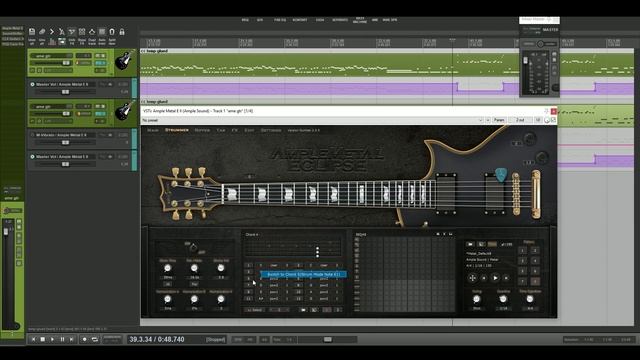Switch to the Strummer tab
640x360 pixels.
[177, 130]
